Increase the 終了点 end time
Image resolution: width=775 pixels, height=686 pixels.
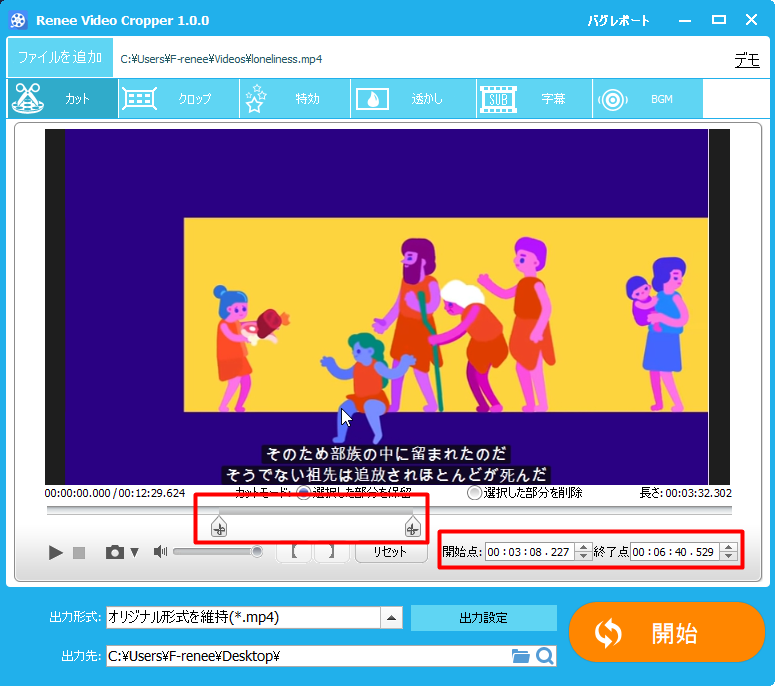[729, 547]
